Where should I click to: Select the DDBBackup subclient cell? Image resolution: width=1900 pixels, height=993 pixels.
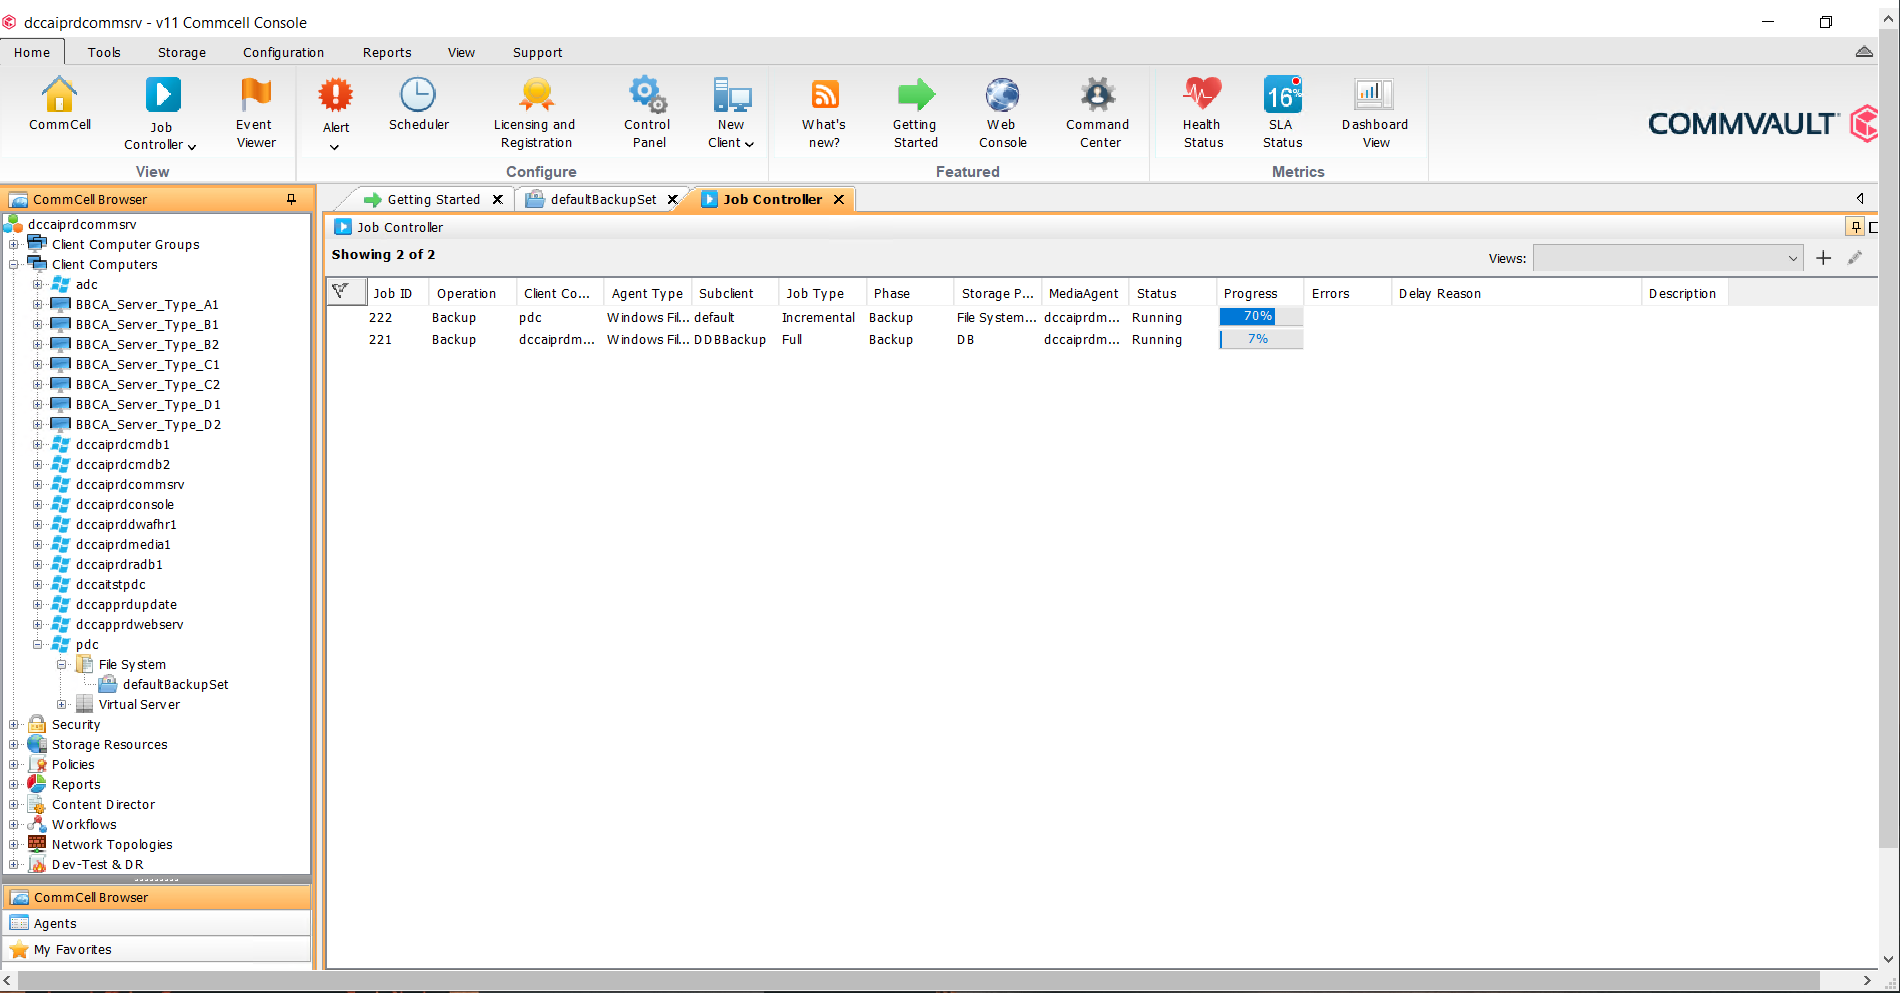tap(730, 339)
